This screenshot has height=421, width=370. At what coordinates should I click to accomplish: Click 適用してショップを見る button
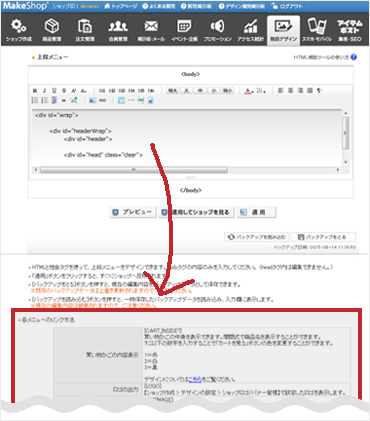pyautogui.click(x=197, y=212)
